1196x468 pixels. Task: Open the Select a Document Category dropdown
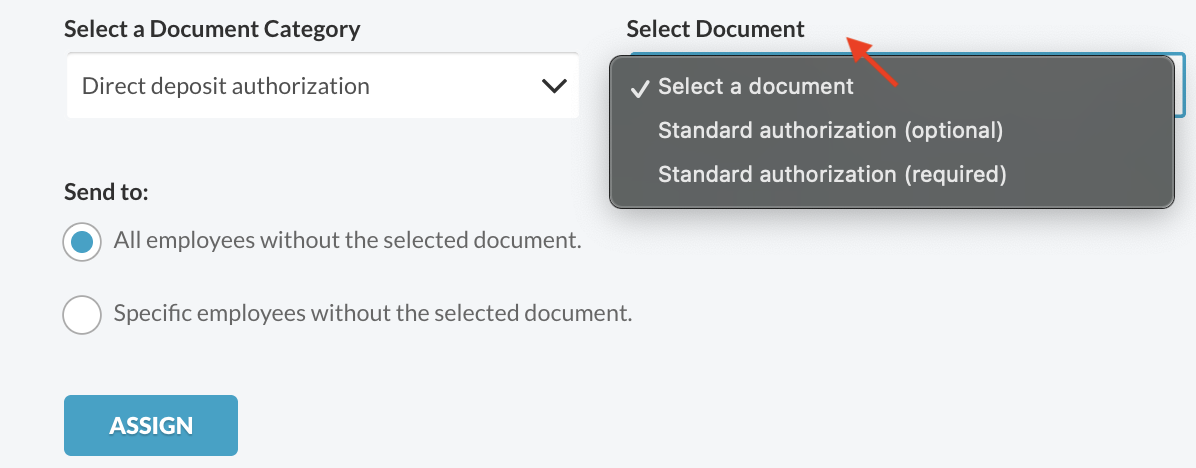(x=323, y=85)
